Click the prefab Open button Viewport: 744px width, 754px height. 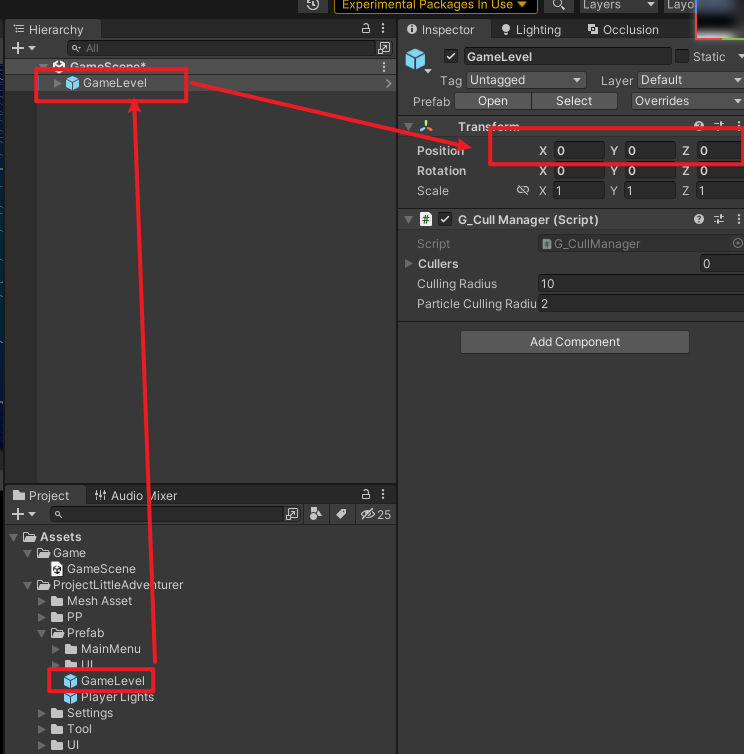[x=492, y=101]
